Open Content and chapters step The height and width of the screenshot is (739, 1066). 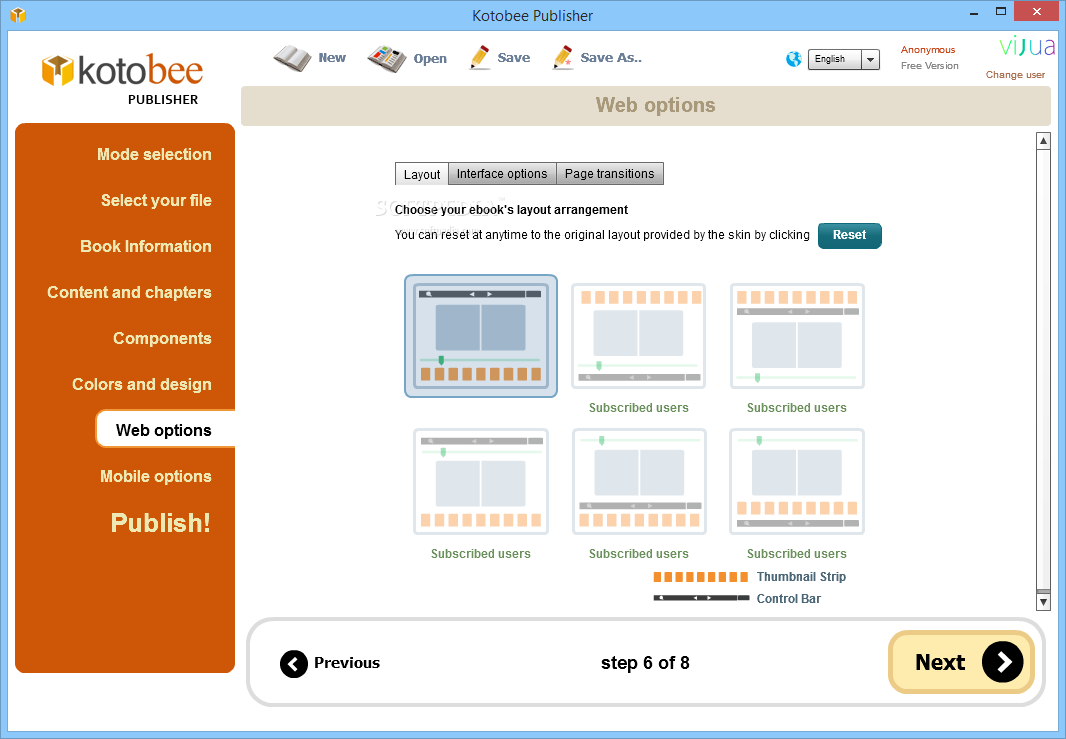(129, 292)
